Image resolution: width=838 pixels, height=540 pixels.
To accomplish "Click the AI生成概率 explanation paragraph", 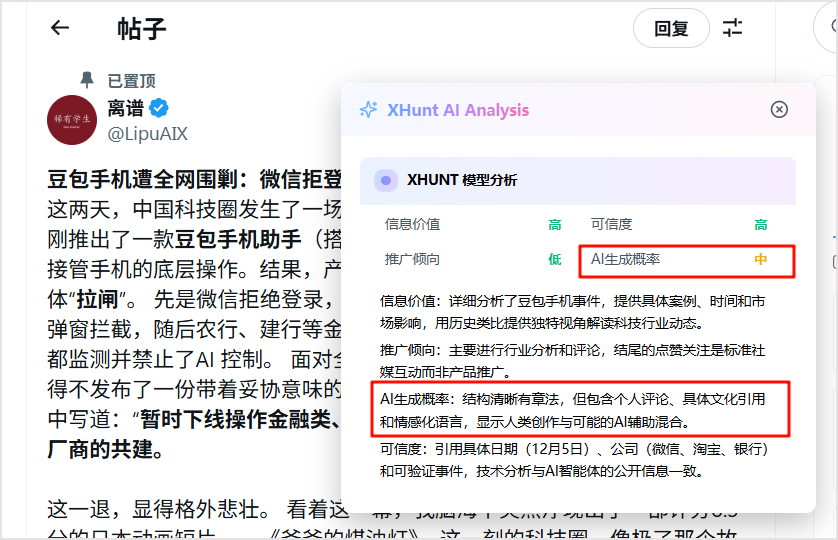I will pos(572,410).
